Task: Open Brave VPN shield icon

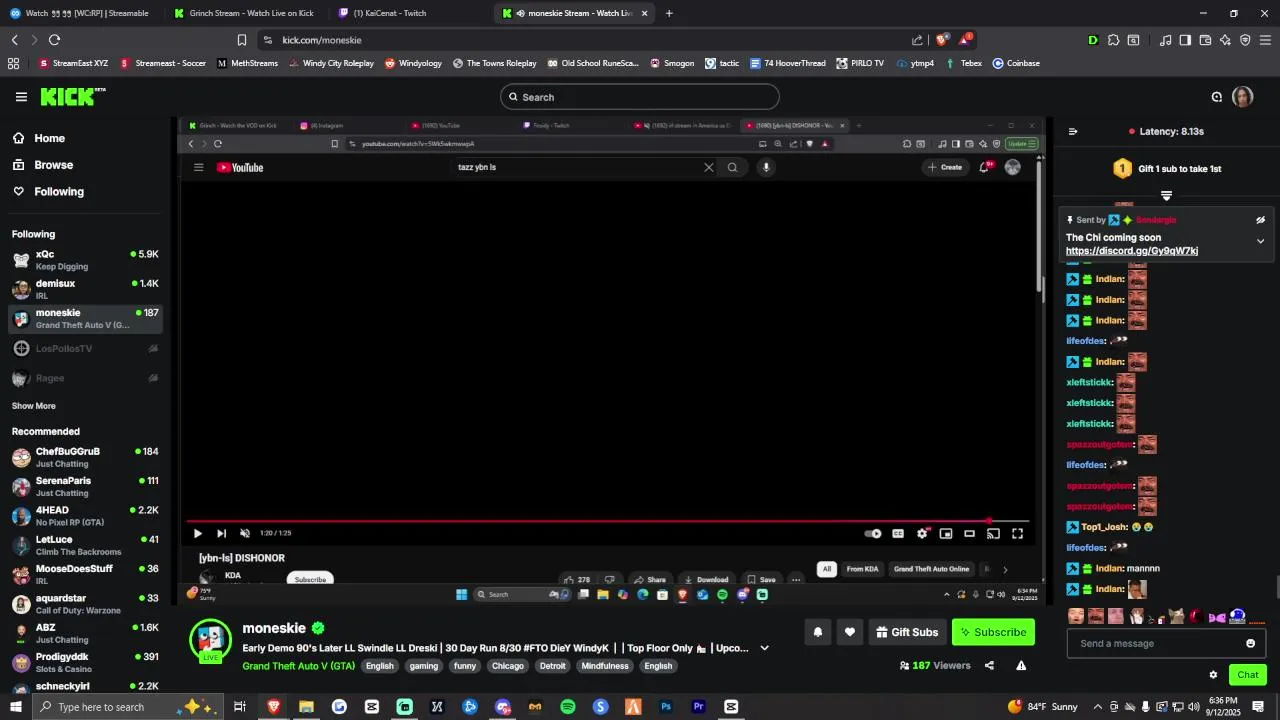Action: [1245, 40]
